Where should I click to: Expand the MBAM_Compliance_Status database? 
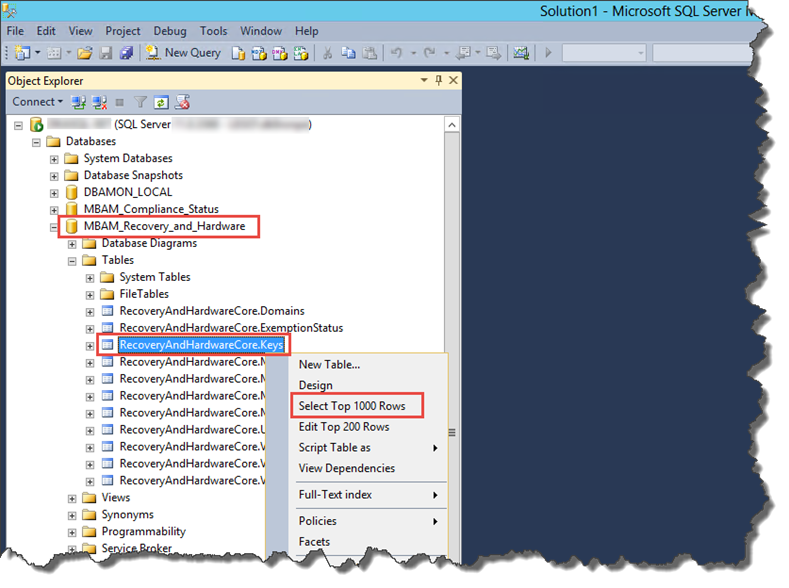click(x=54, y=210)
